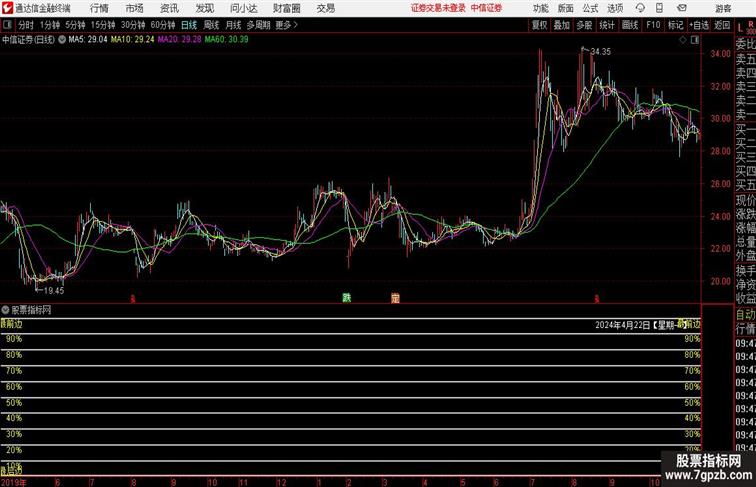Switch to the 周线 weekly tab
756x487 pixels.
point(211,25)
